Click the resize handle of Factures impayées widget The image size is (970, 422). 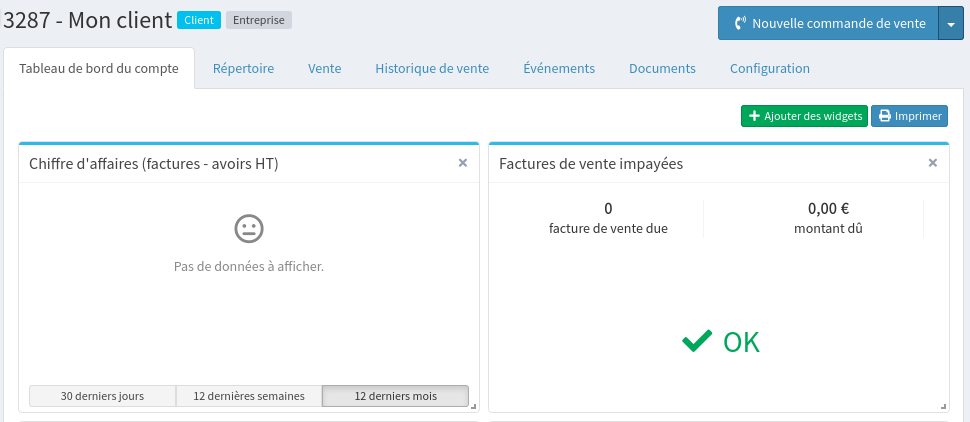(943, 405)
